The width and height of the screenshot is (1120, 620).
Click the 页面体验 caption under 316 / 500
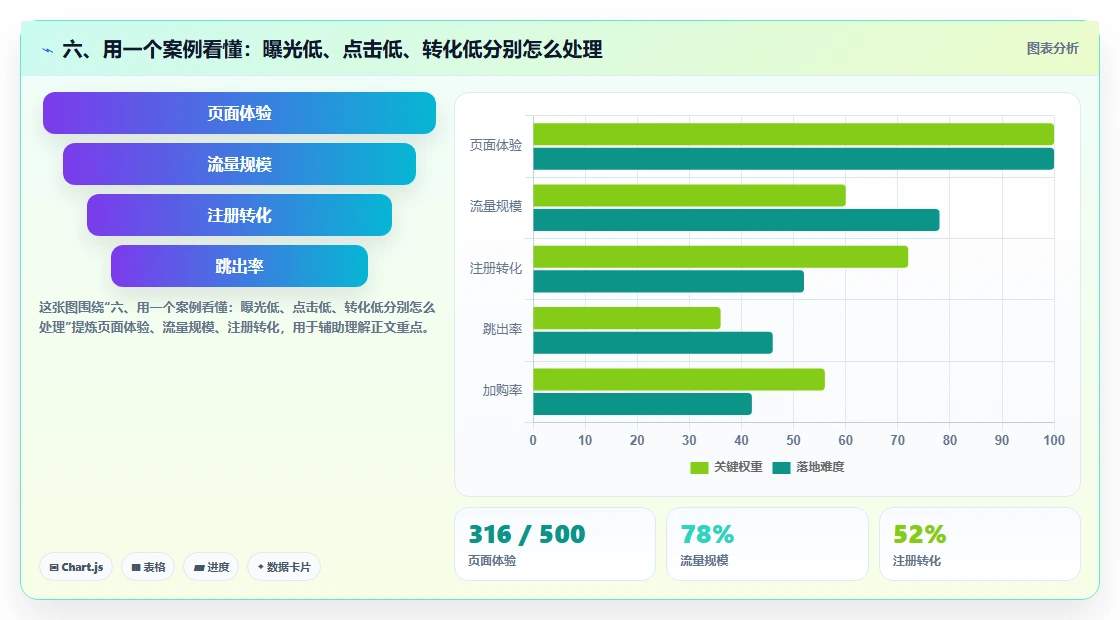coord(492,561)
